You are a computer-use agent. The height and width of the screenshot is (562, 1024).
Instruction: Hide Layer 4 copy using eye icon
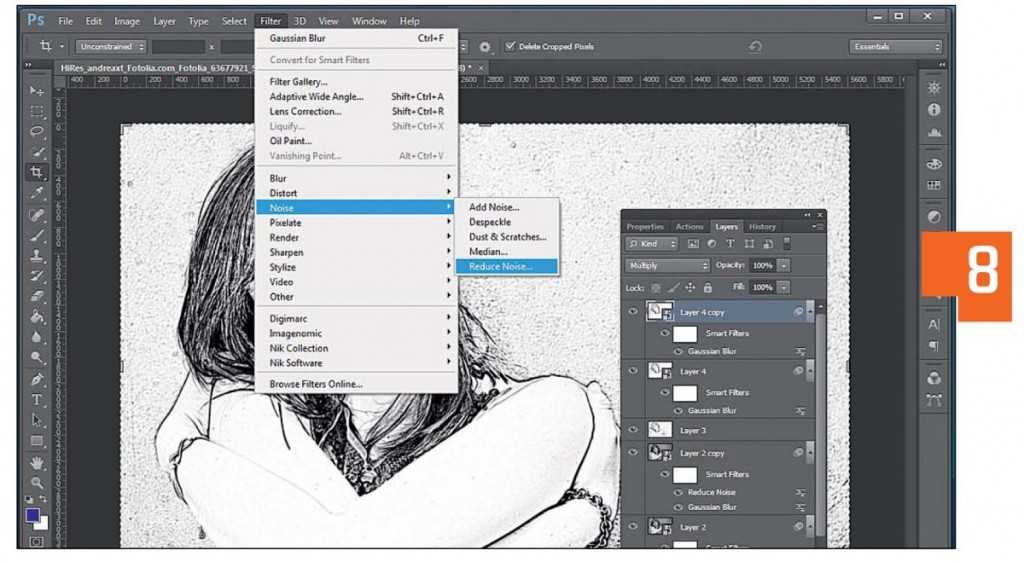(632, 313)
